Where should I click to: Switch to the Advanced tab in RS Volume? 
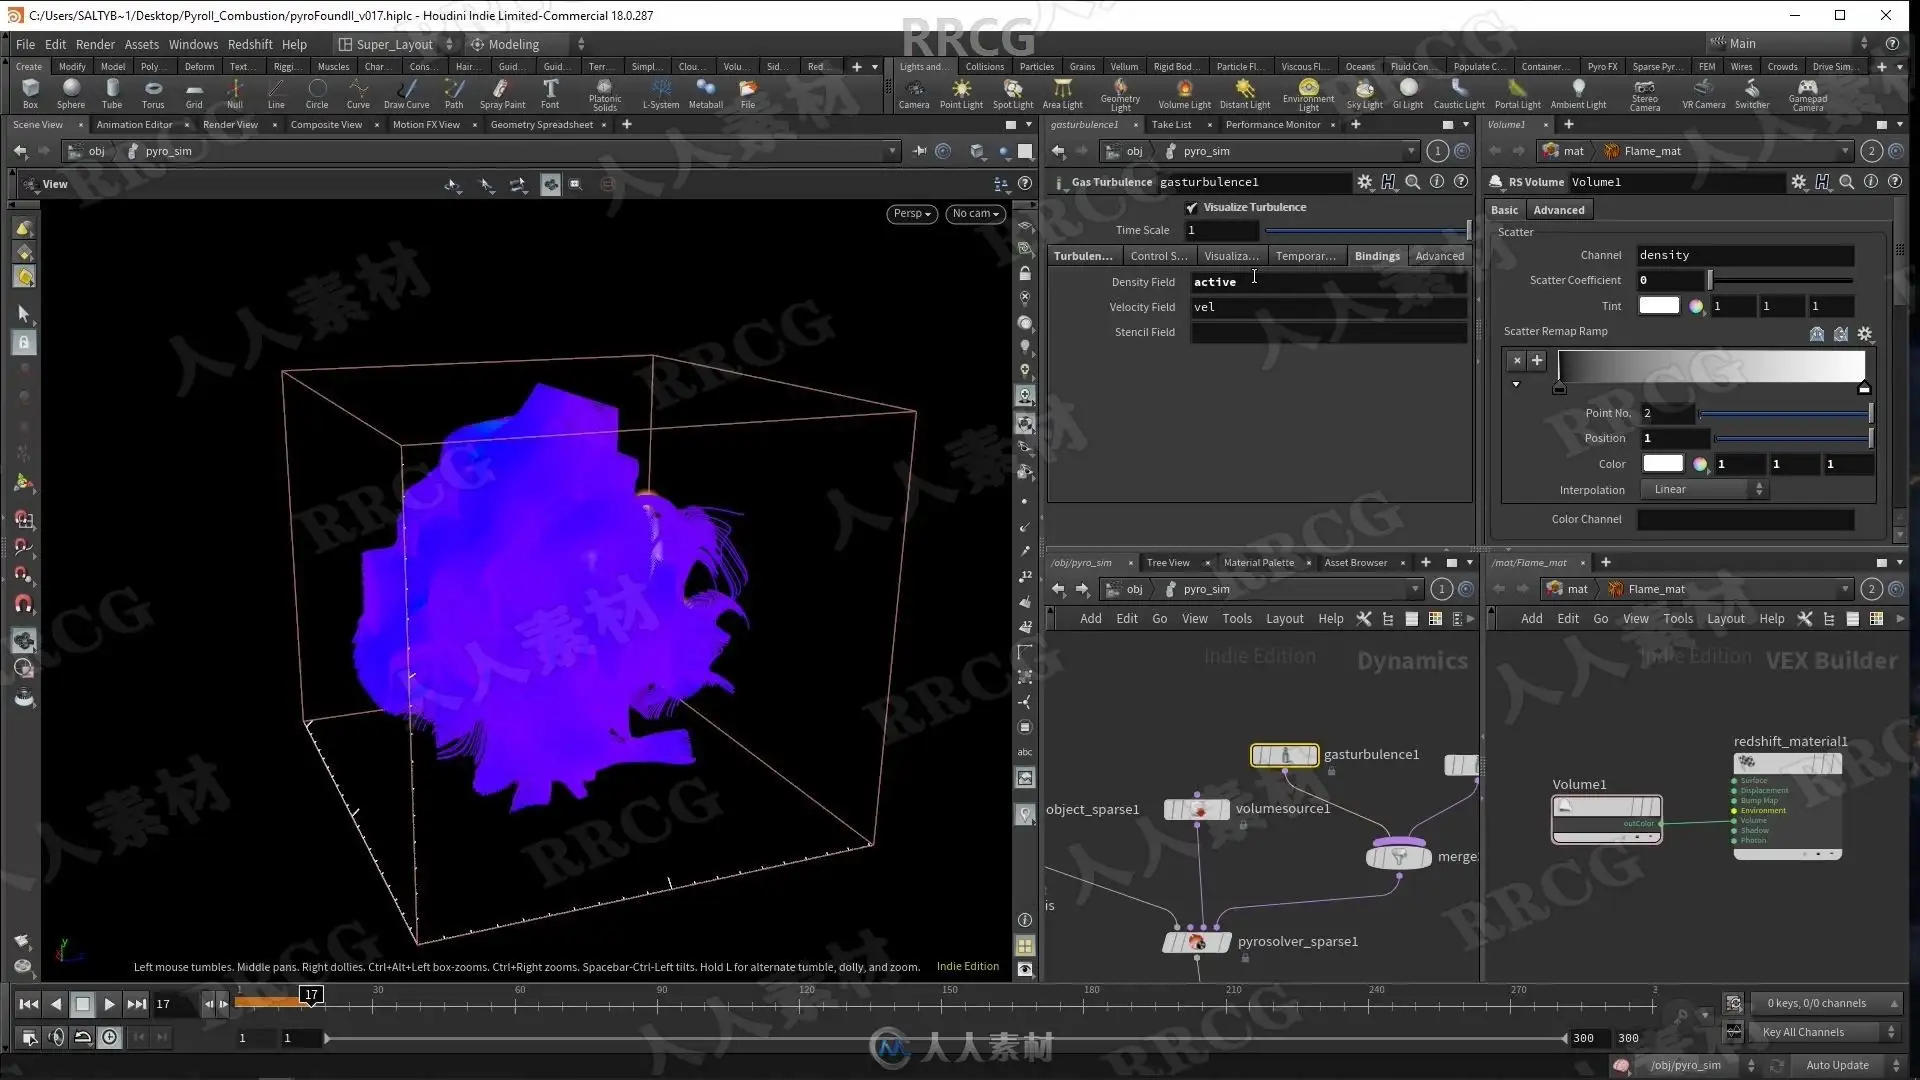tap(1558, 210)
